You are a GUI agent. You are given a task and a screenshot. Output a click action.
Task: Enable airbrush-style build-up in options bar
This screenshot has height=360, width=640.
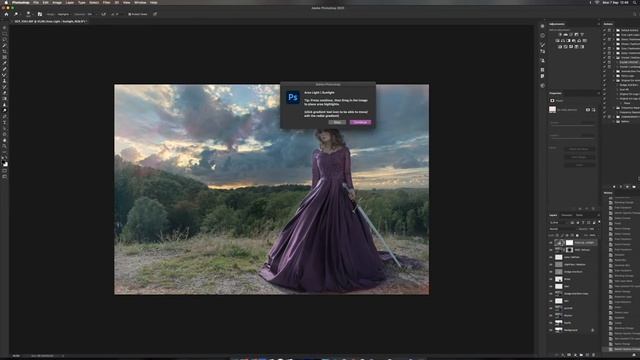103,14
